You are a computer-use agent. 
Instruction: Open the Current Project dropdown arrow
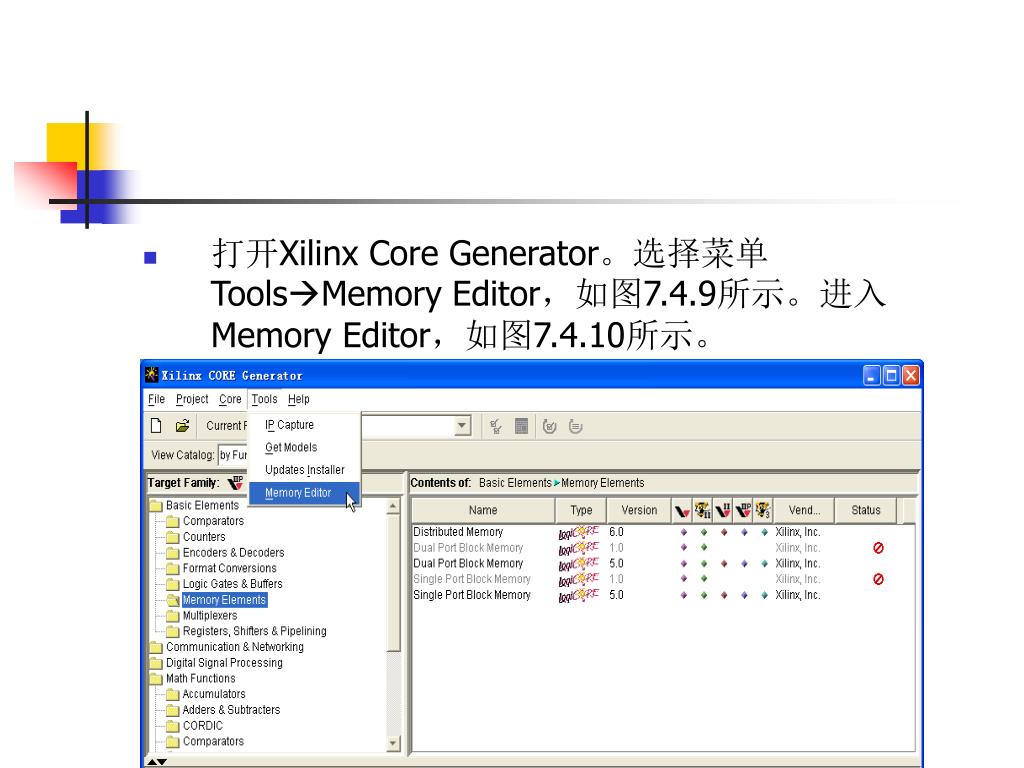click(x=462, y=426)
